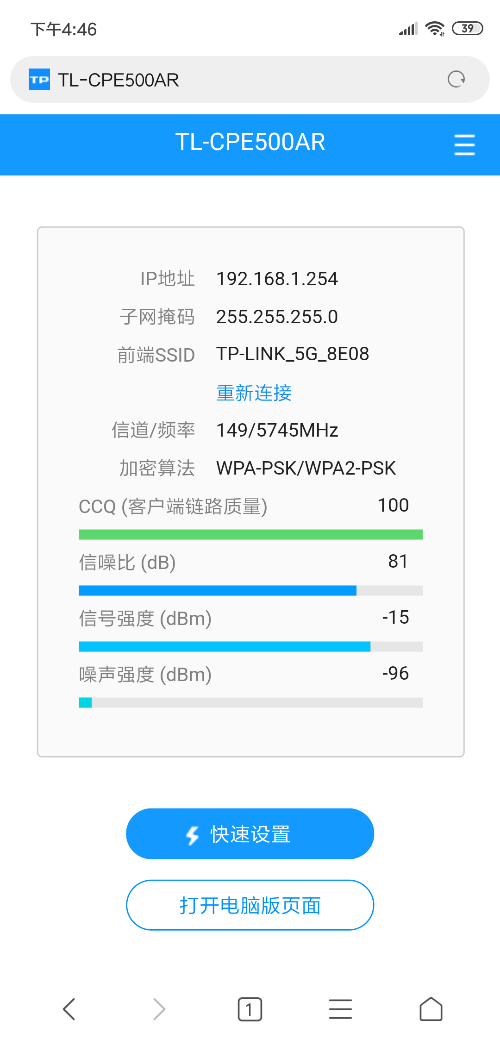Tap the battery indicator in status bar
Image resolution: width=500 pixels, height=1039 pixels.
[468, 28]
